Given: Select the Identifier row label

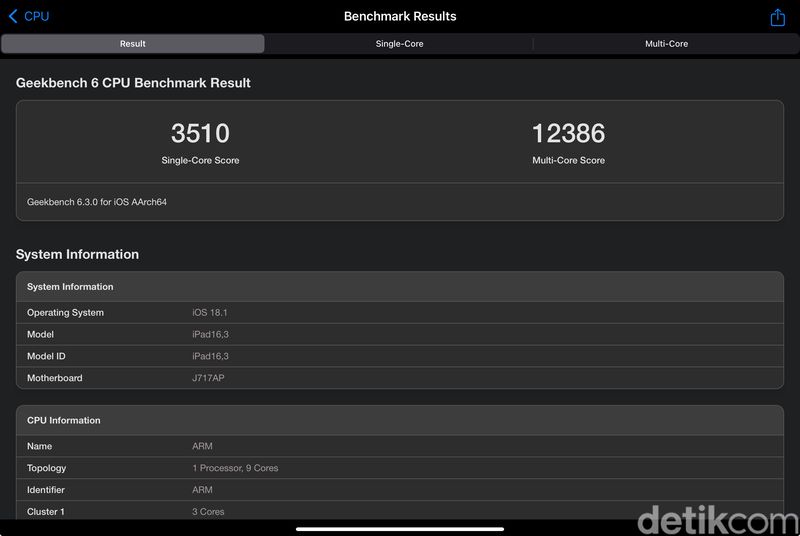Looking at the screenshot, I should [45, 490].
